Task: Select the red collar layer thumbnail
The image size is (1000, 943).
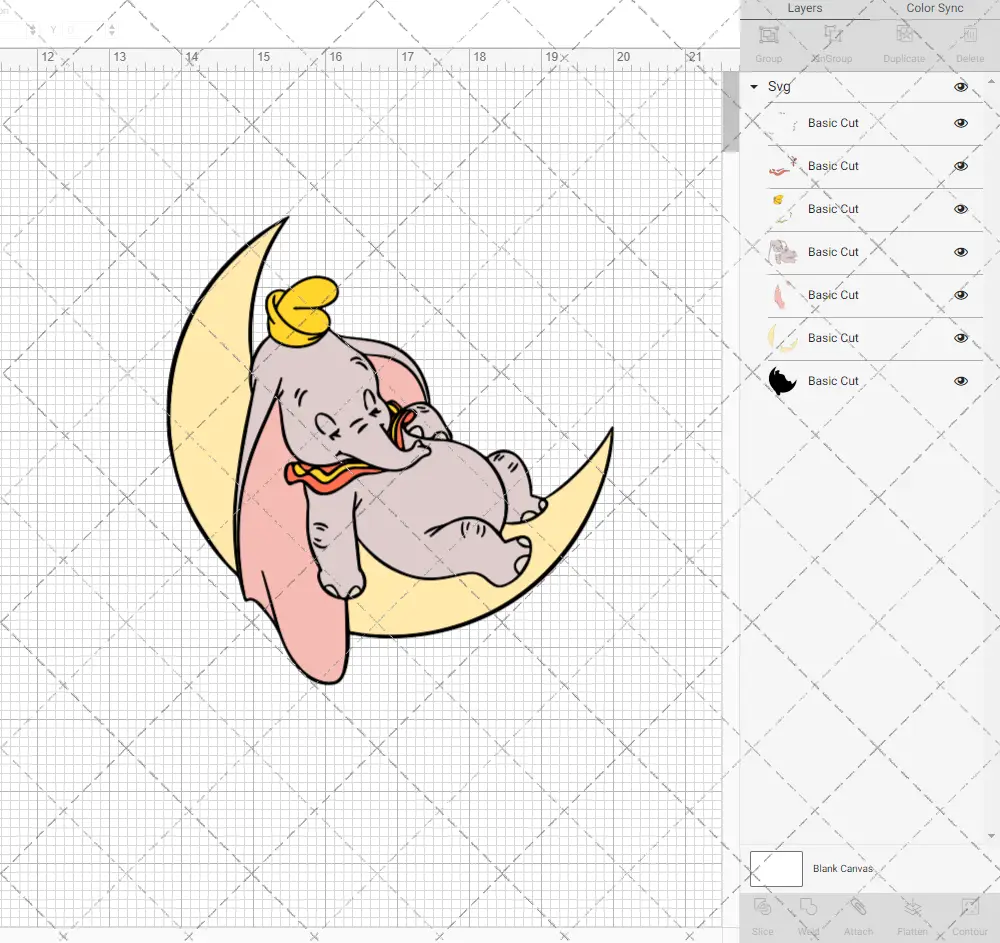Action: pos(783,166)
